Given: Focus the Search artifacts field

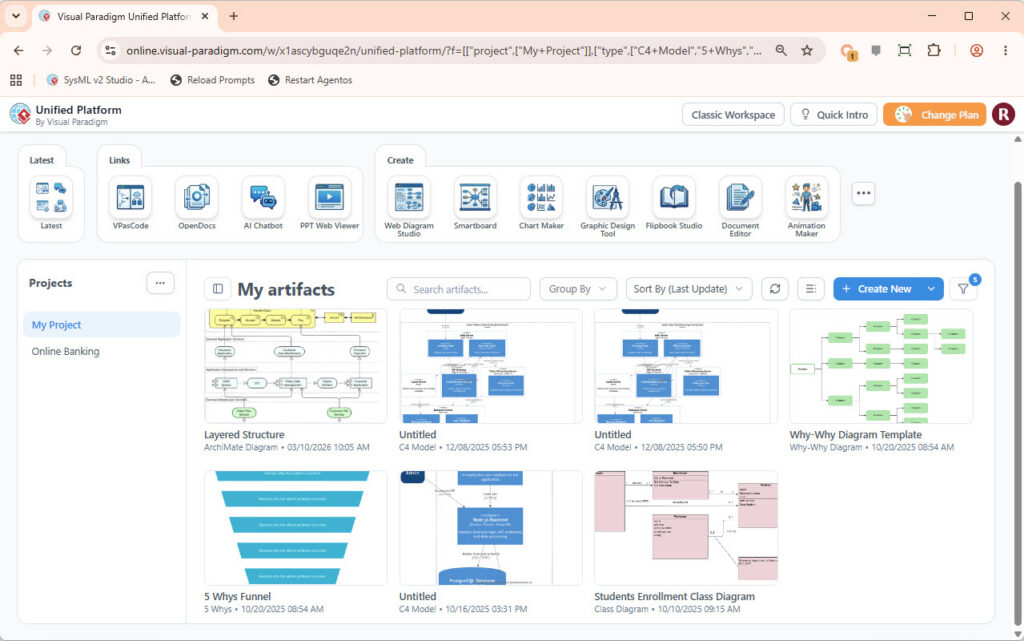Looking at the screenshot, I should pyautogui.click(x=458, y=289).
